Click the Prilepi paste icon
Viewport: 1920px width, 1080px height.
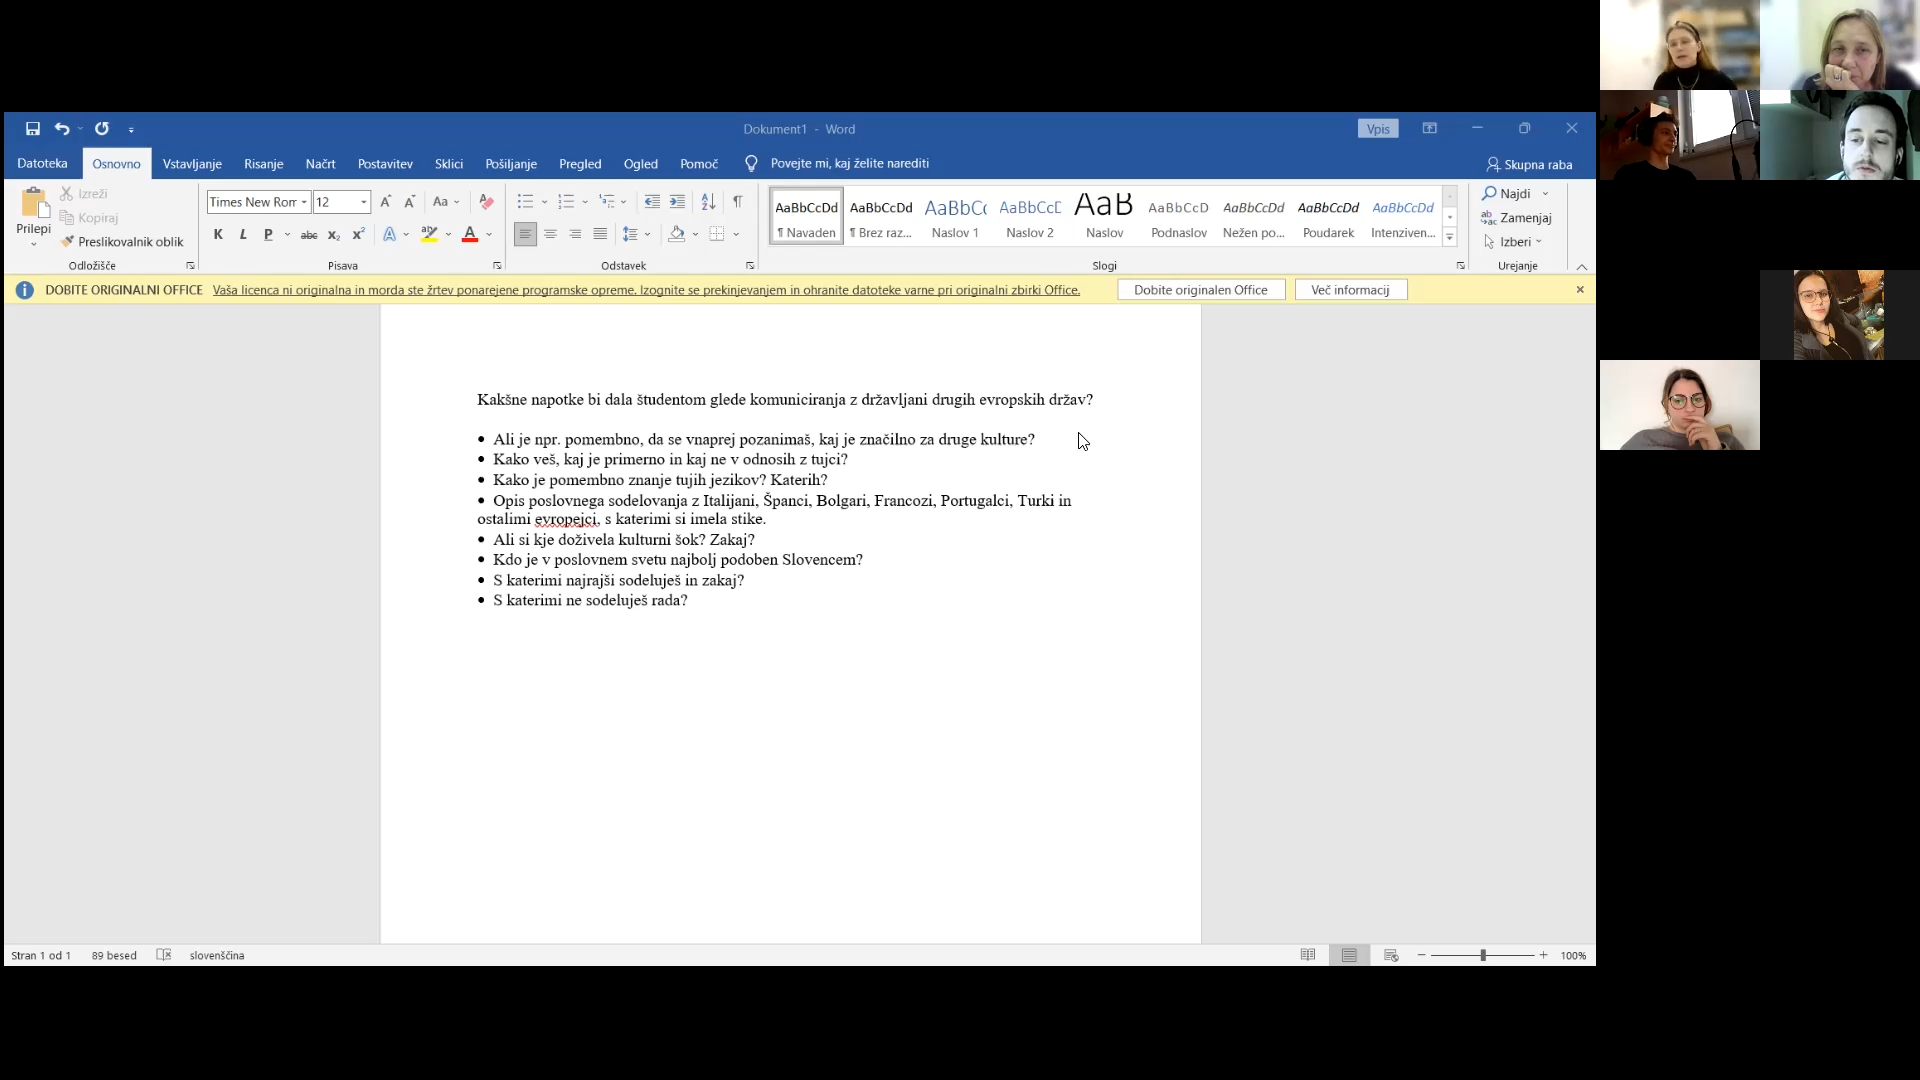point(34,205)
